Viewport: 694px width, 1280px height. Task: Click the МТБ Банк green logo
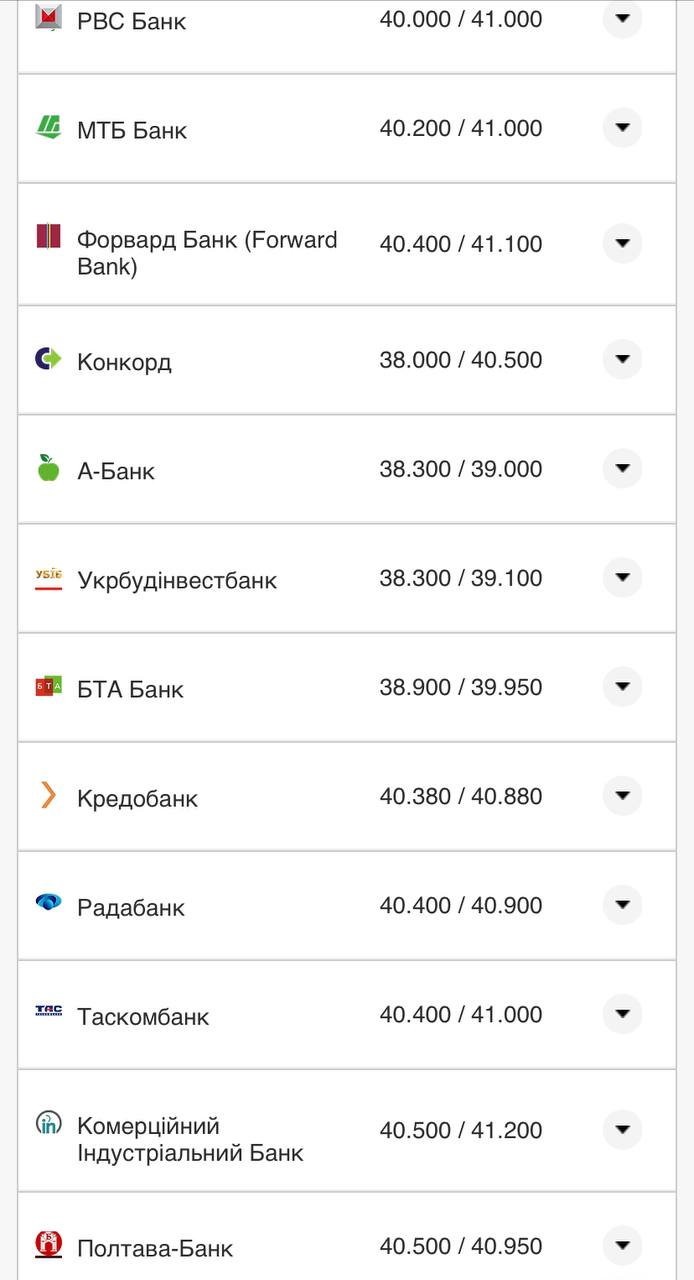click(48, 127)
